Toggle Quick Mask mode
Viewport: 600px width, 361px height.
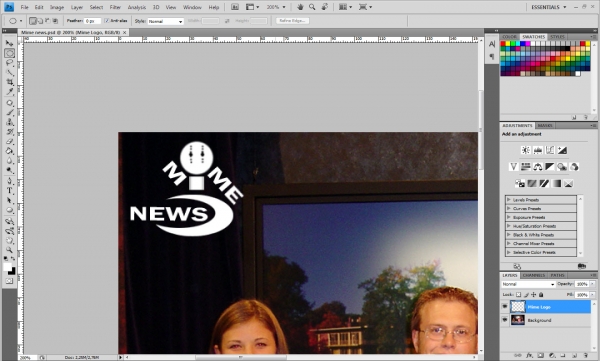(x=9, y=281)
